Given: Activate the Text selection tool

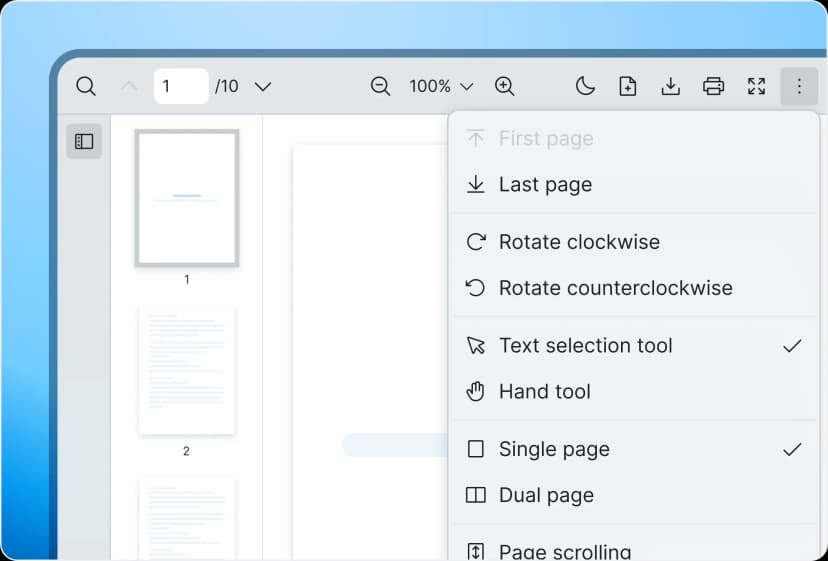Looking at the screenshot, I should [x=633, y=345].
